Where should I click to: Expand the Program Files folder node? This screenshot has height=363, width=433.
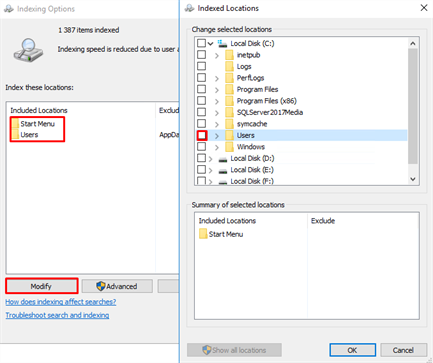coord(217,90)
